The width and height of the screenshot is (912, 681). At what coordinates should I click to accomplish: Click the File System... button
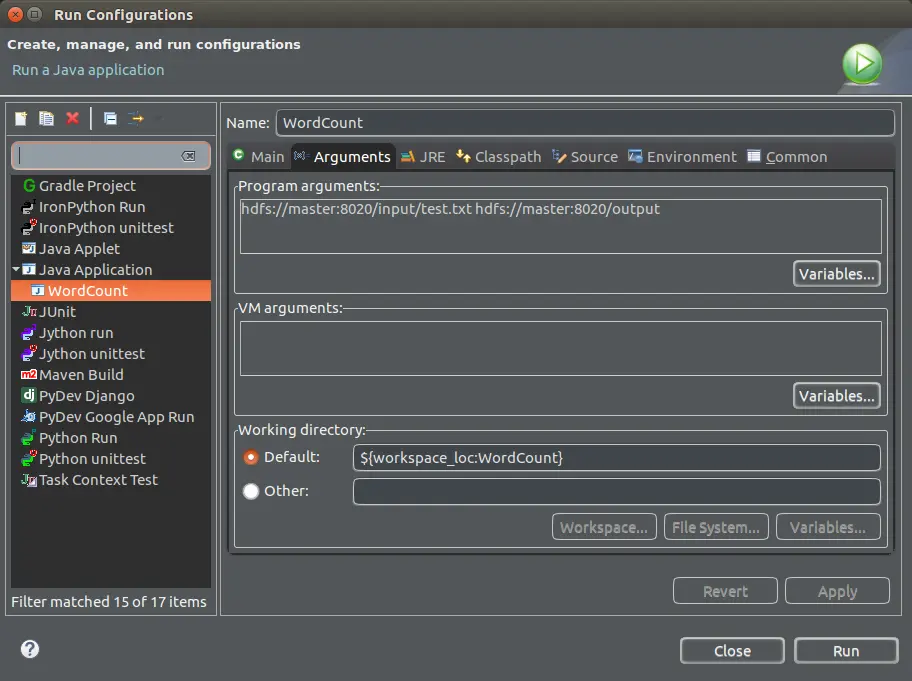click(x=716, y=527)
